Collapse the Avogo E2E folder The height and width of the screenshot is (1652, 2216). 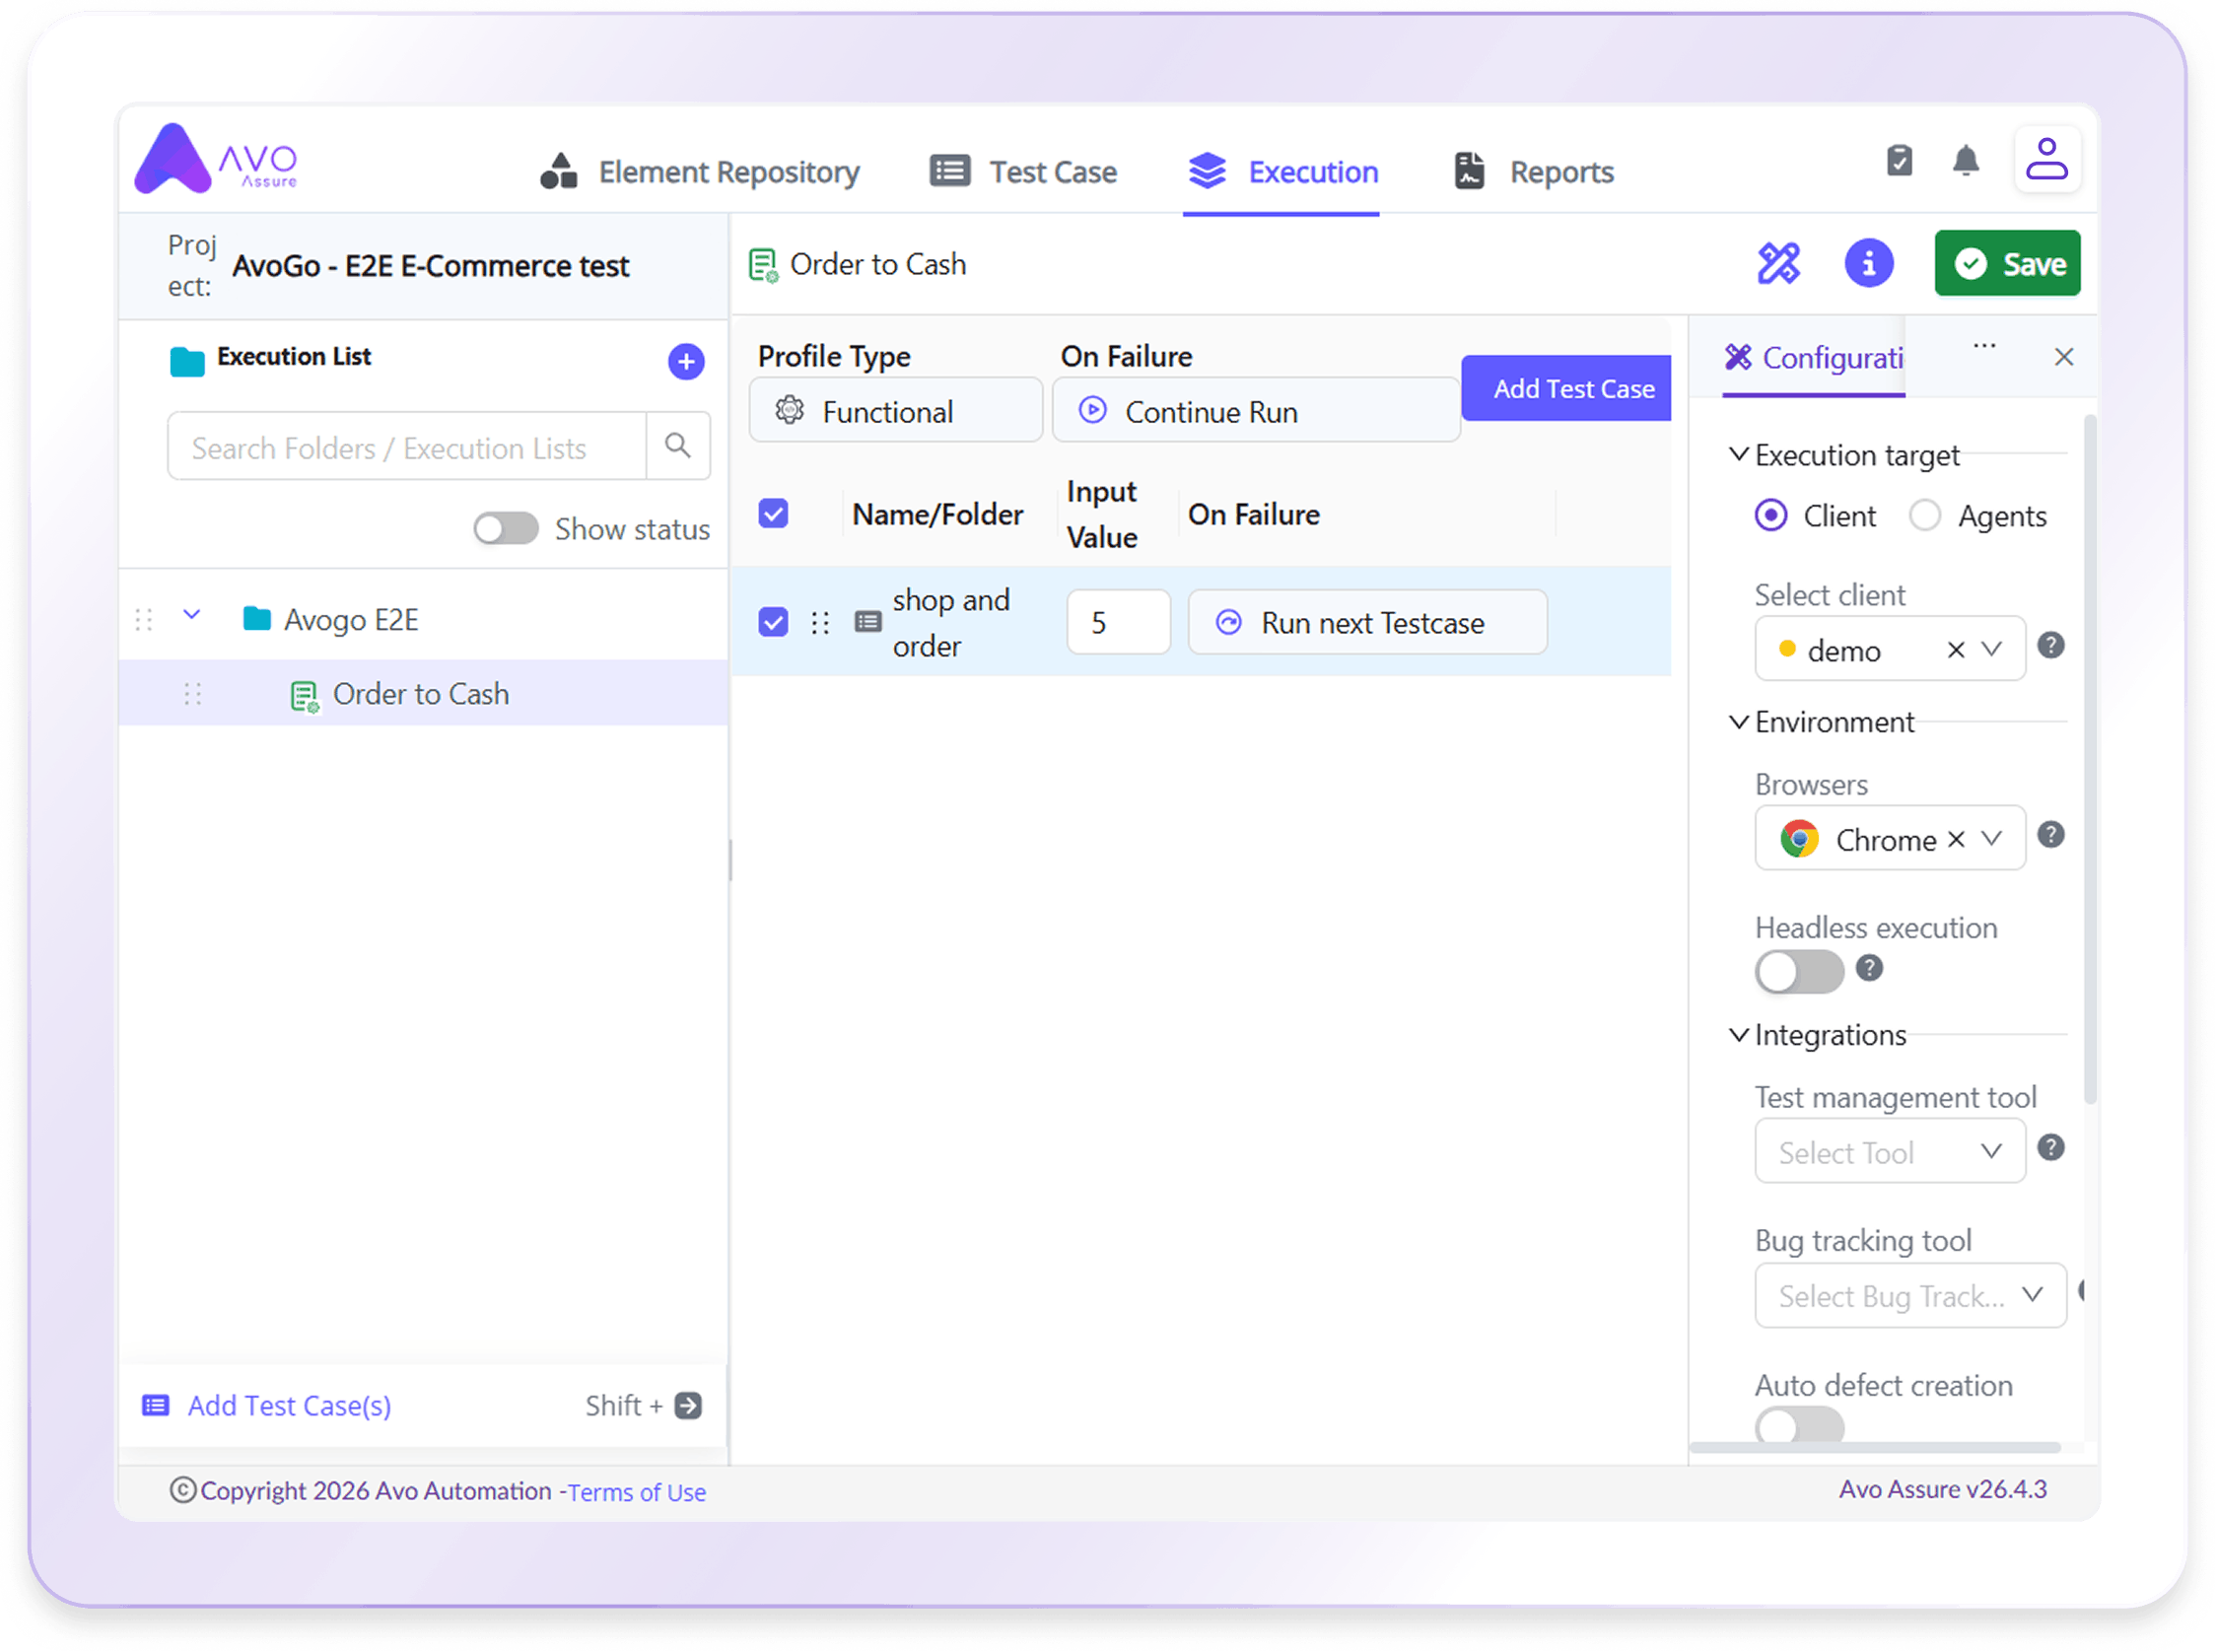click(192, 617)
